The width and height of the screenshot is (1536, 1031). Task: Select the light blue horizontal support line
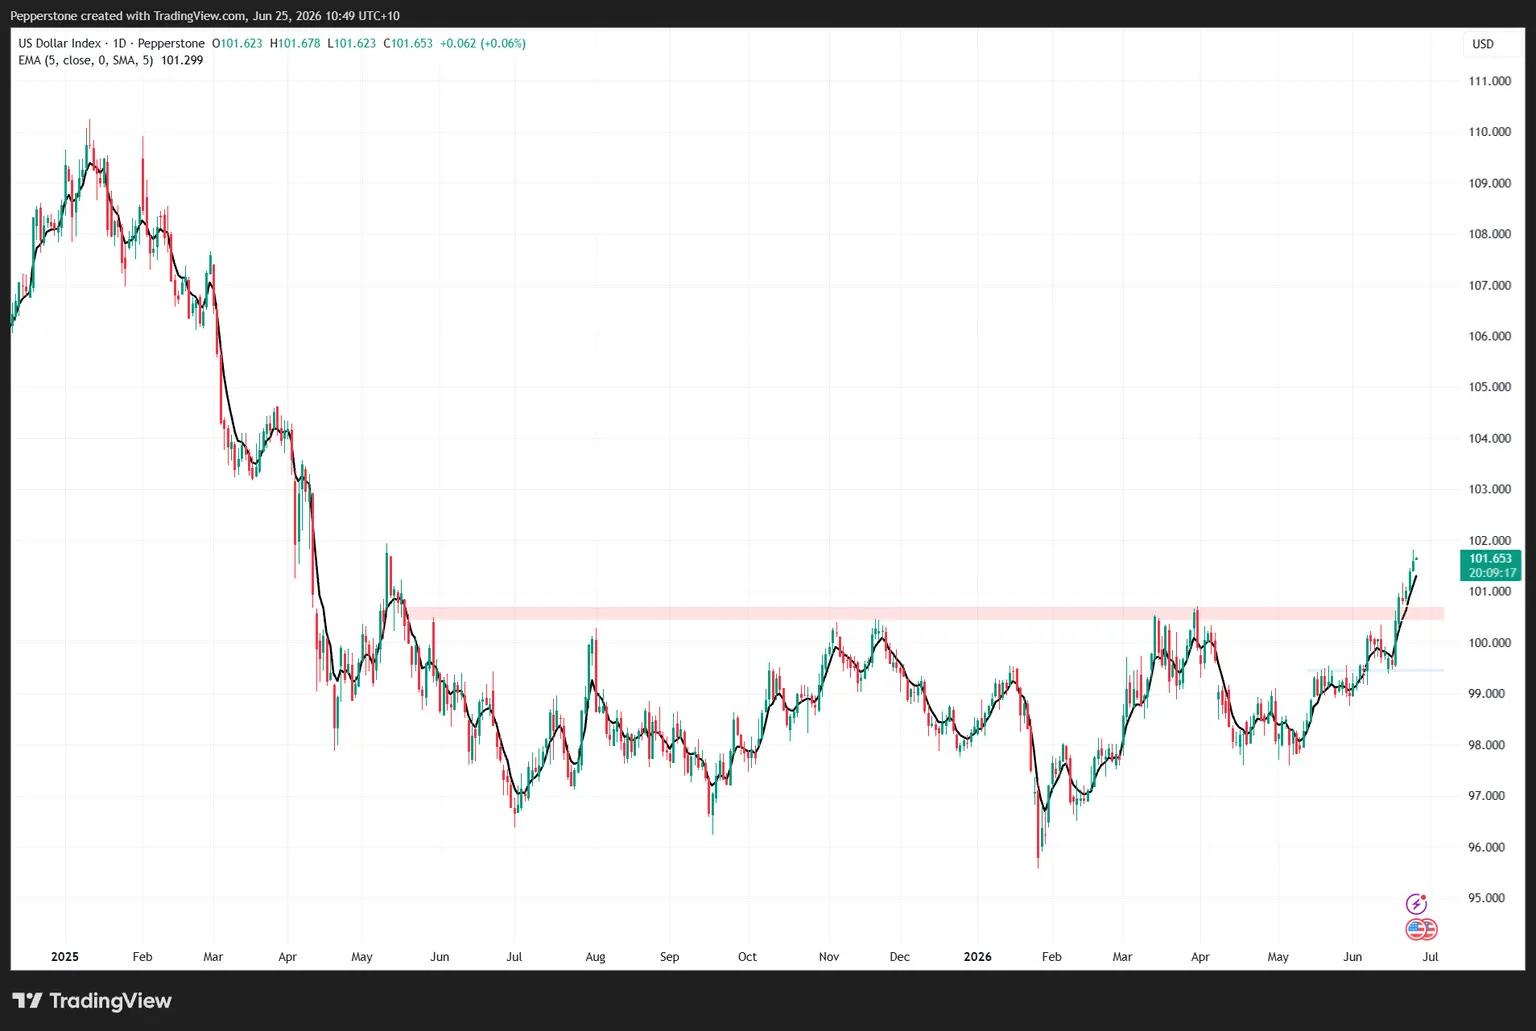pyautogui.click(x=1375, y=670)
